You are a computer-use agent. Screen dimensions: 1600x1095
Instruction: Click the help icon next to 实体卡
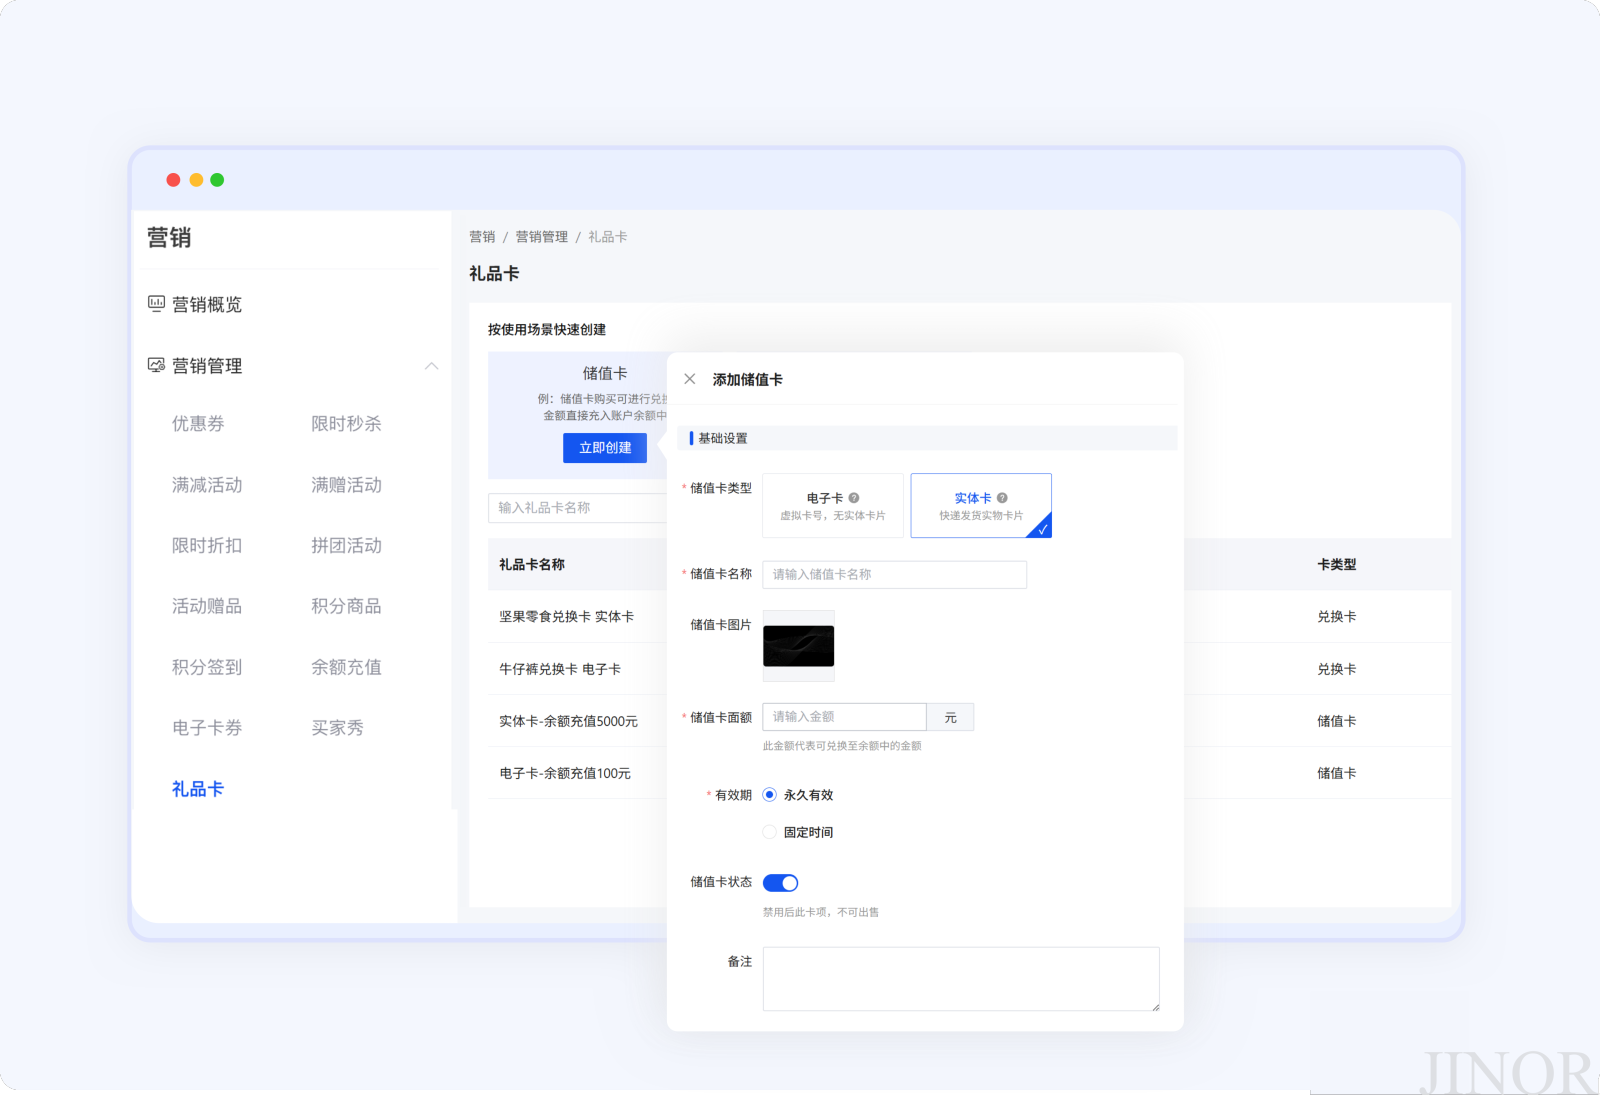(1002, 498)
